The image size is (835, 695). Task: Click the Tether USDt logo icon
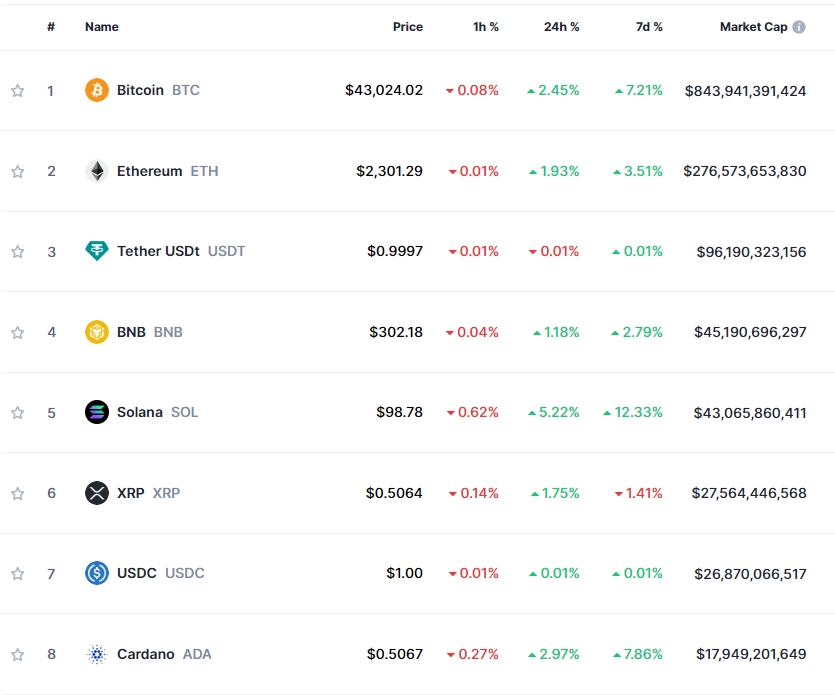97,251
